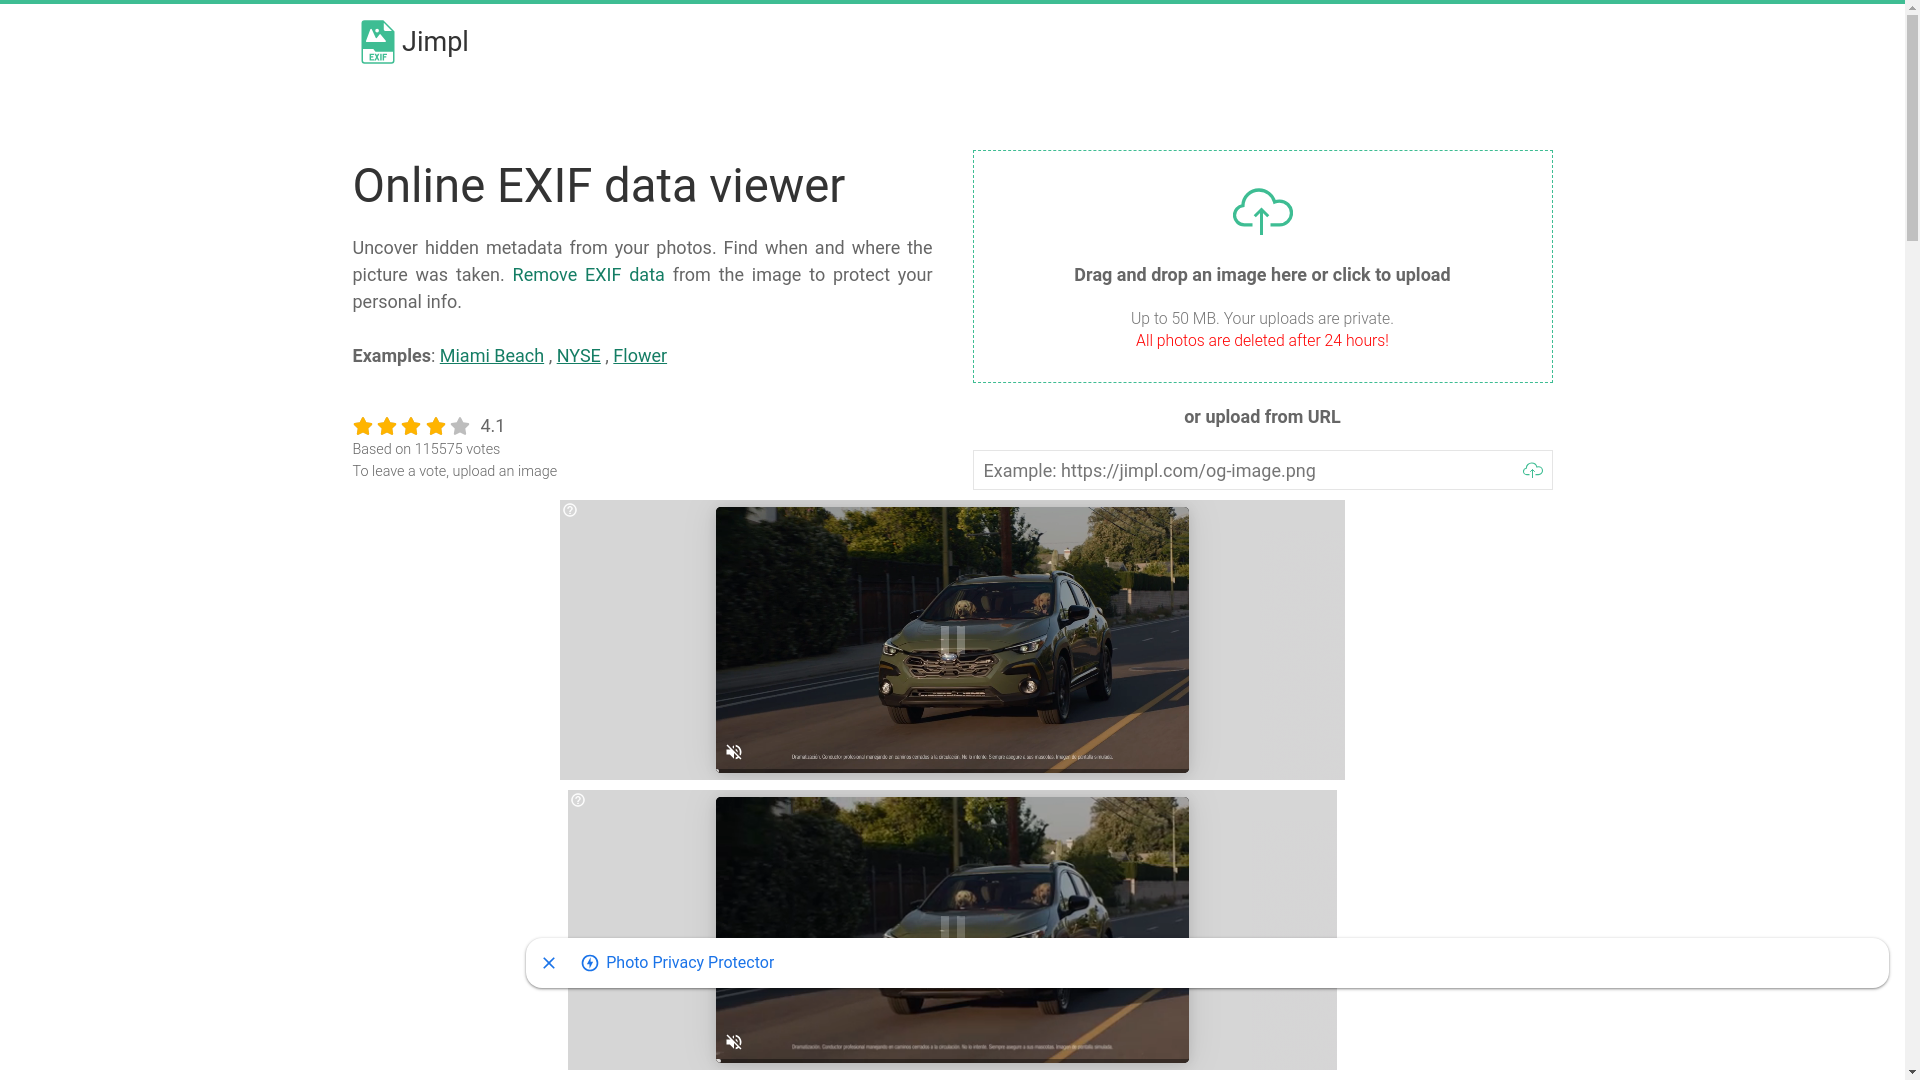The width and height of the screenshot is (1920, 1080).
Task: Click the upload-from-URL cloud icon
Action: 1533,470
